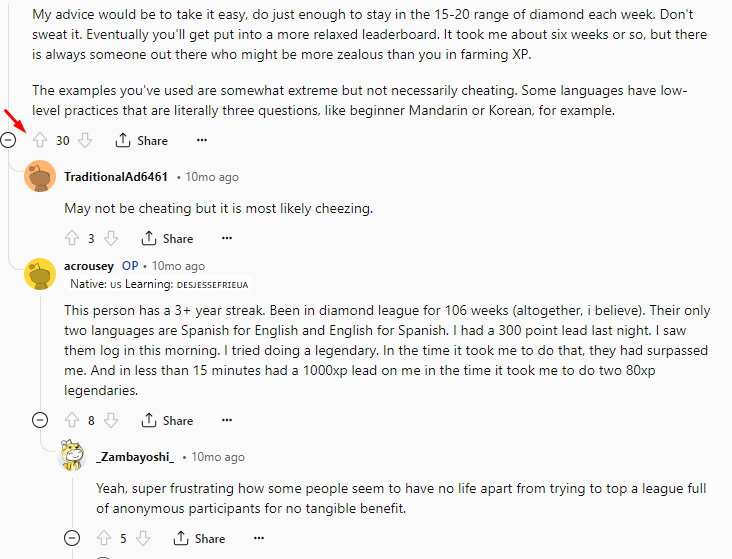Collapse the top comment thread with 30 points
The height and width of the screenshot is (559, 732).
tap(8, 140)
